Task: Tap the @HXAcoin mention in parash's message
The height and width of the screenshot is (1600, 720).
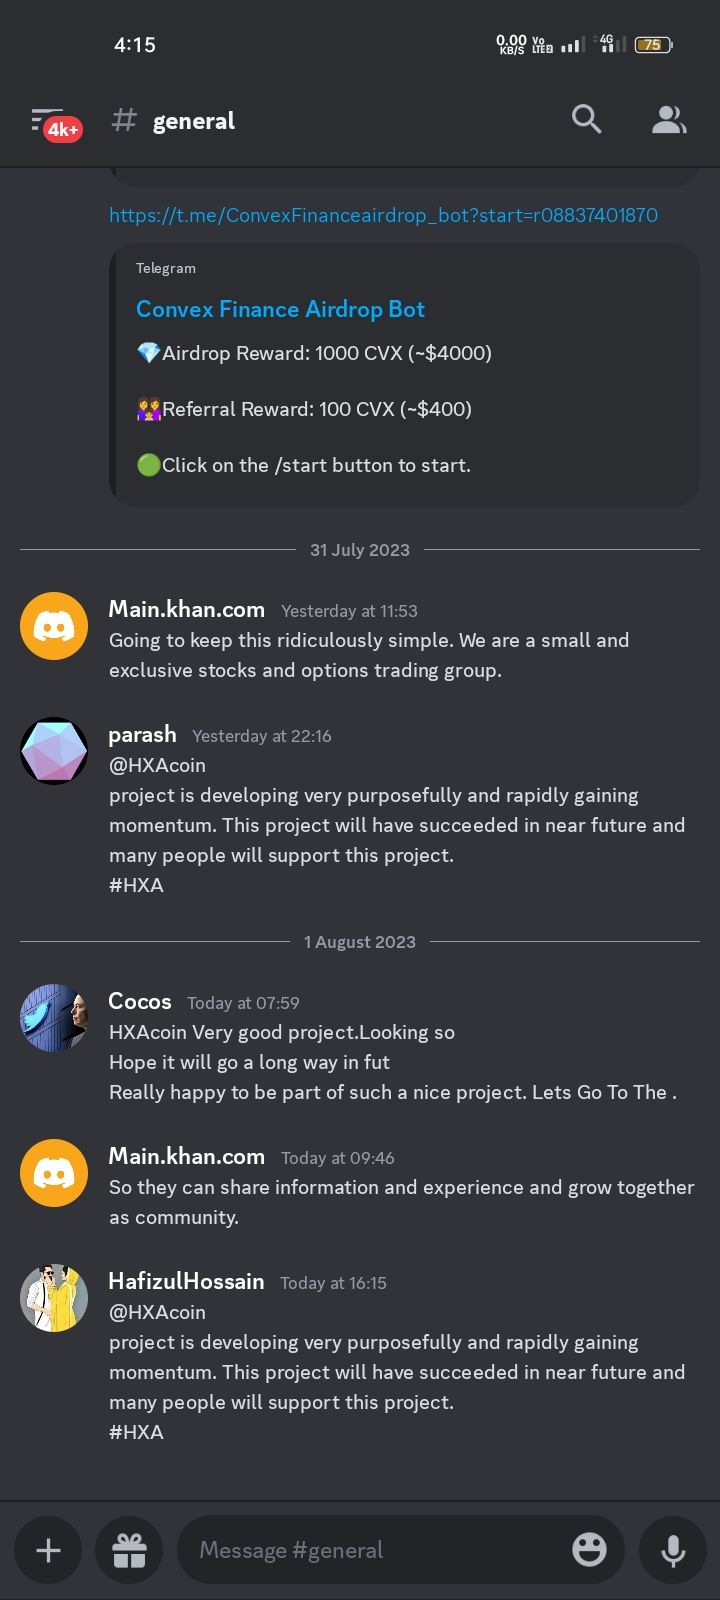Action: (157, 765)
